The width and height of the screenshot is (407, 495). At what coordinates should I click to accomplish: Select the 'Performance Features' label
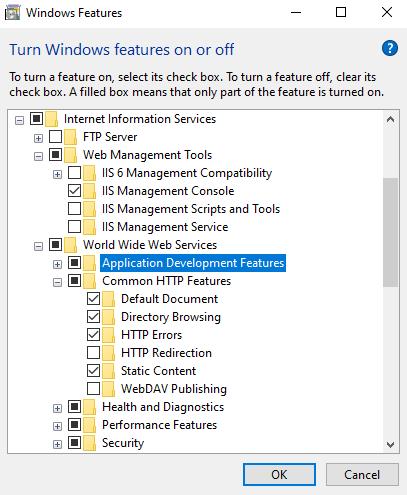click(159, 425)
